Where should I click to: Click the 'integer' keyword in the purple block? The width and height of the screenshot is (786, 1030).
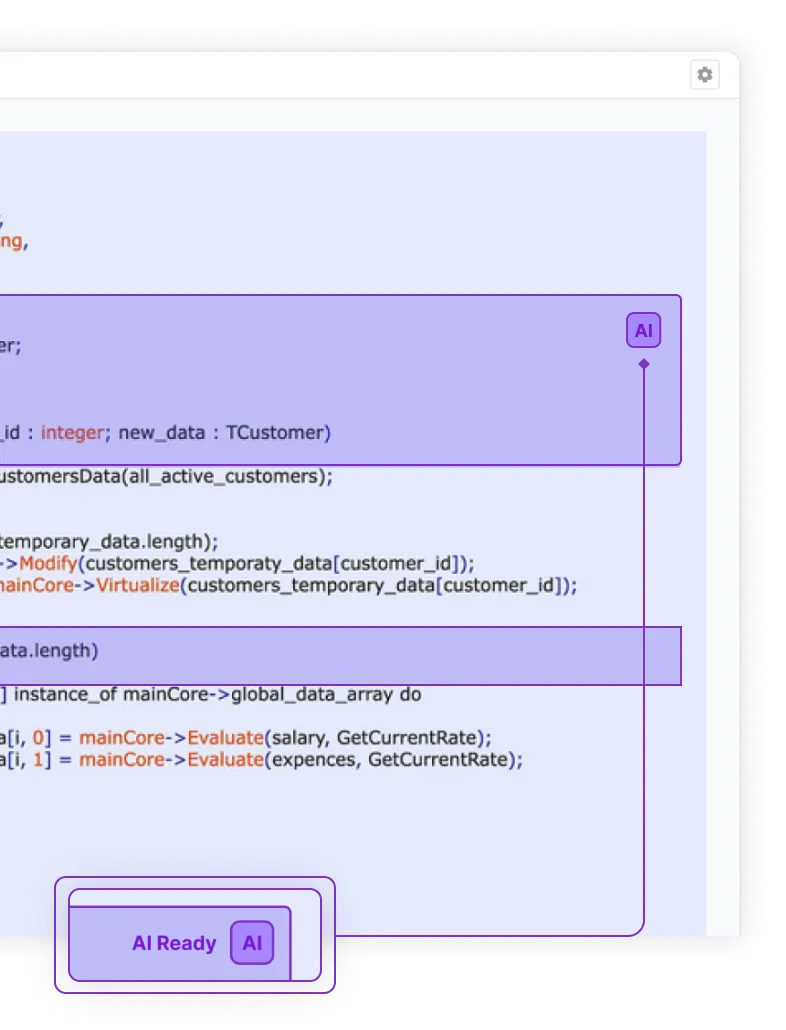coord(72,433)
